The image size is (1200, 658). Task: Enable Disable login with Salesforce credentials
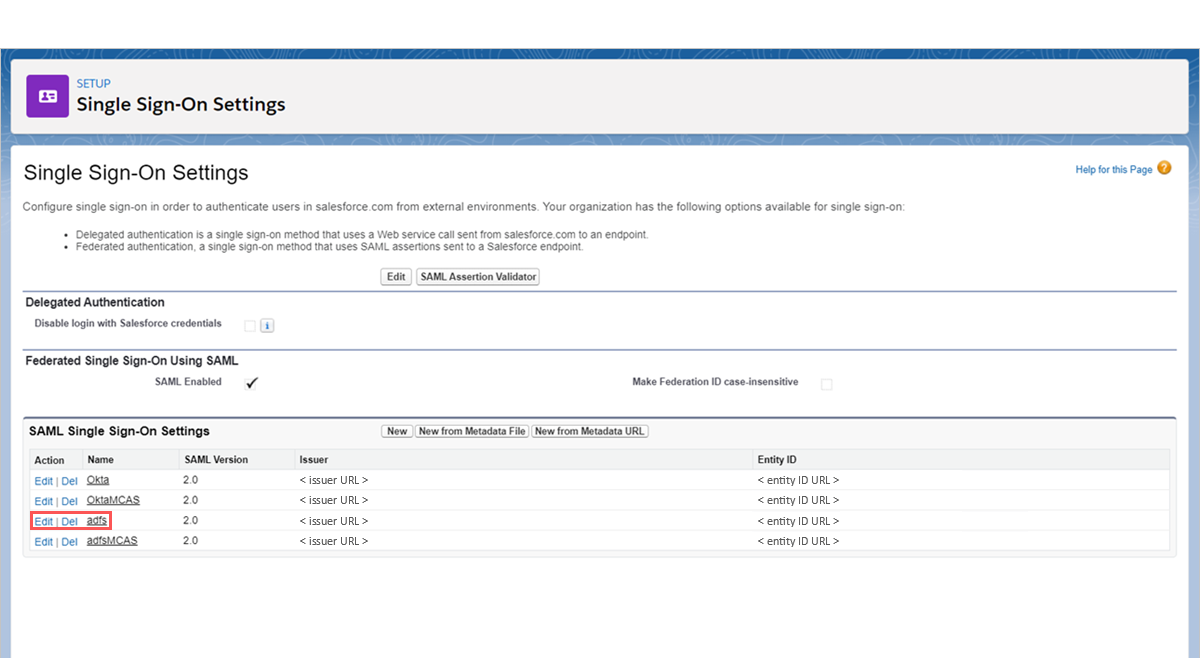coord(248,324)
